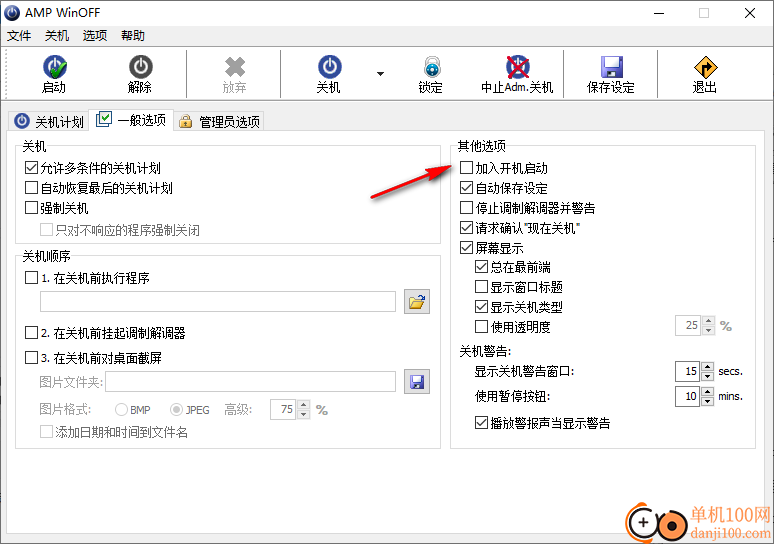This screenshot has width=774, height=544.
Task: Enable the 强制关机 checkbox
Action: click(31, 208)
